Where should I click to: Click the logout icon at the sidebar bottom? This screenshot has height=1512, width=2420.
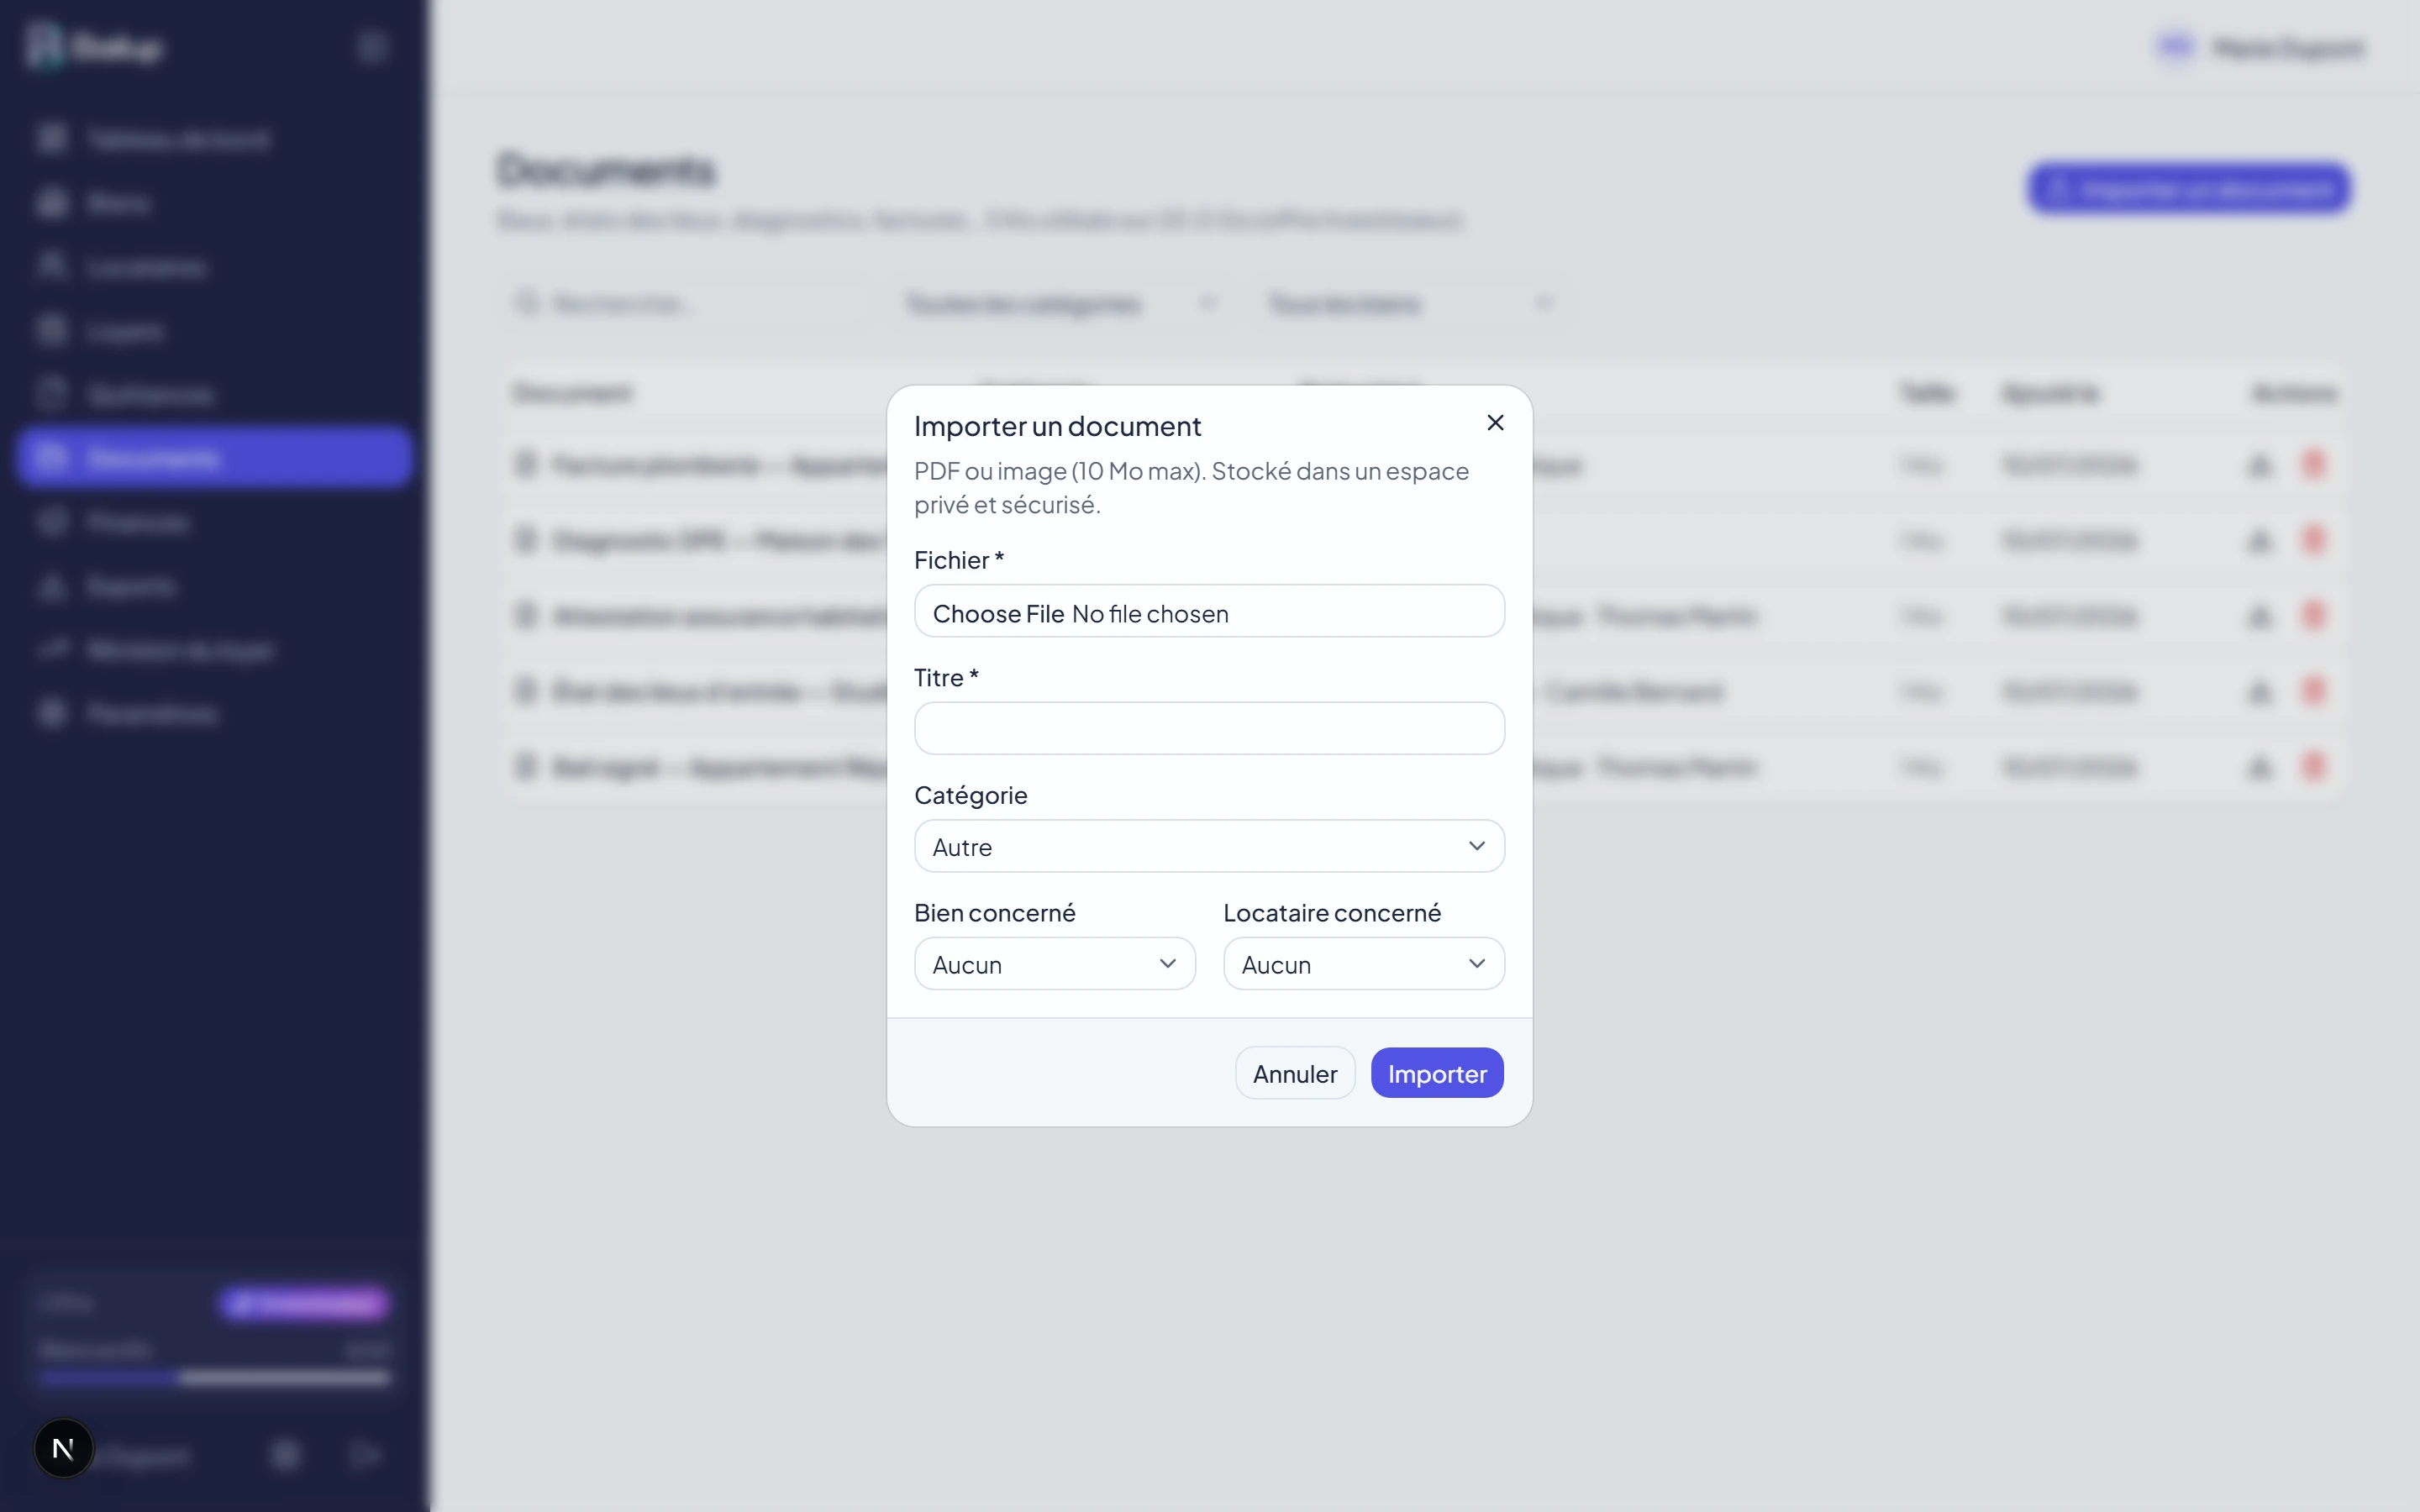coord(365,1455)
